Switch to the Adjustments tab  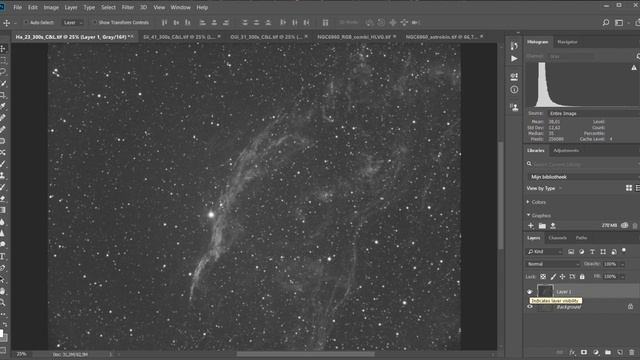pyautogui.click(x=566, y=151)
